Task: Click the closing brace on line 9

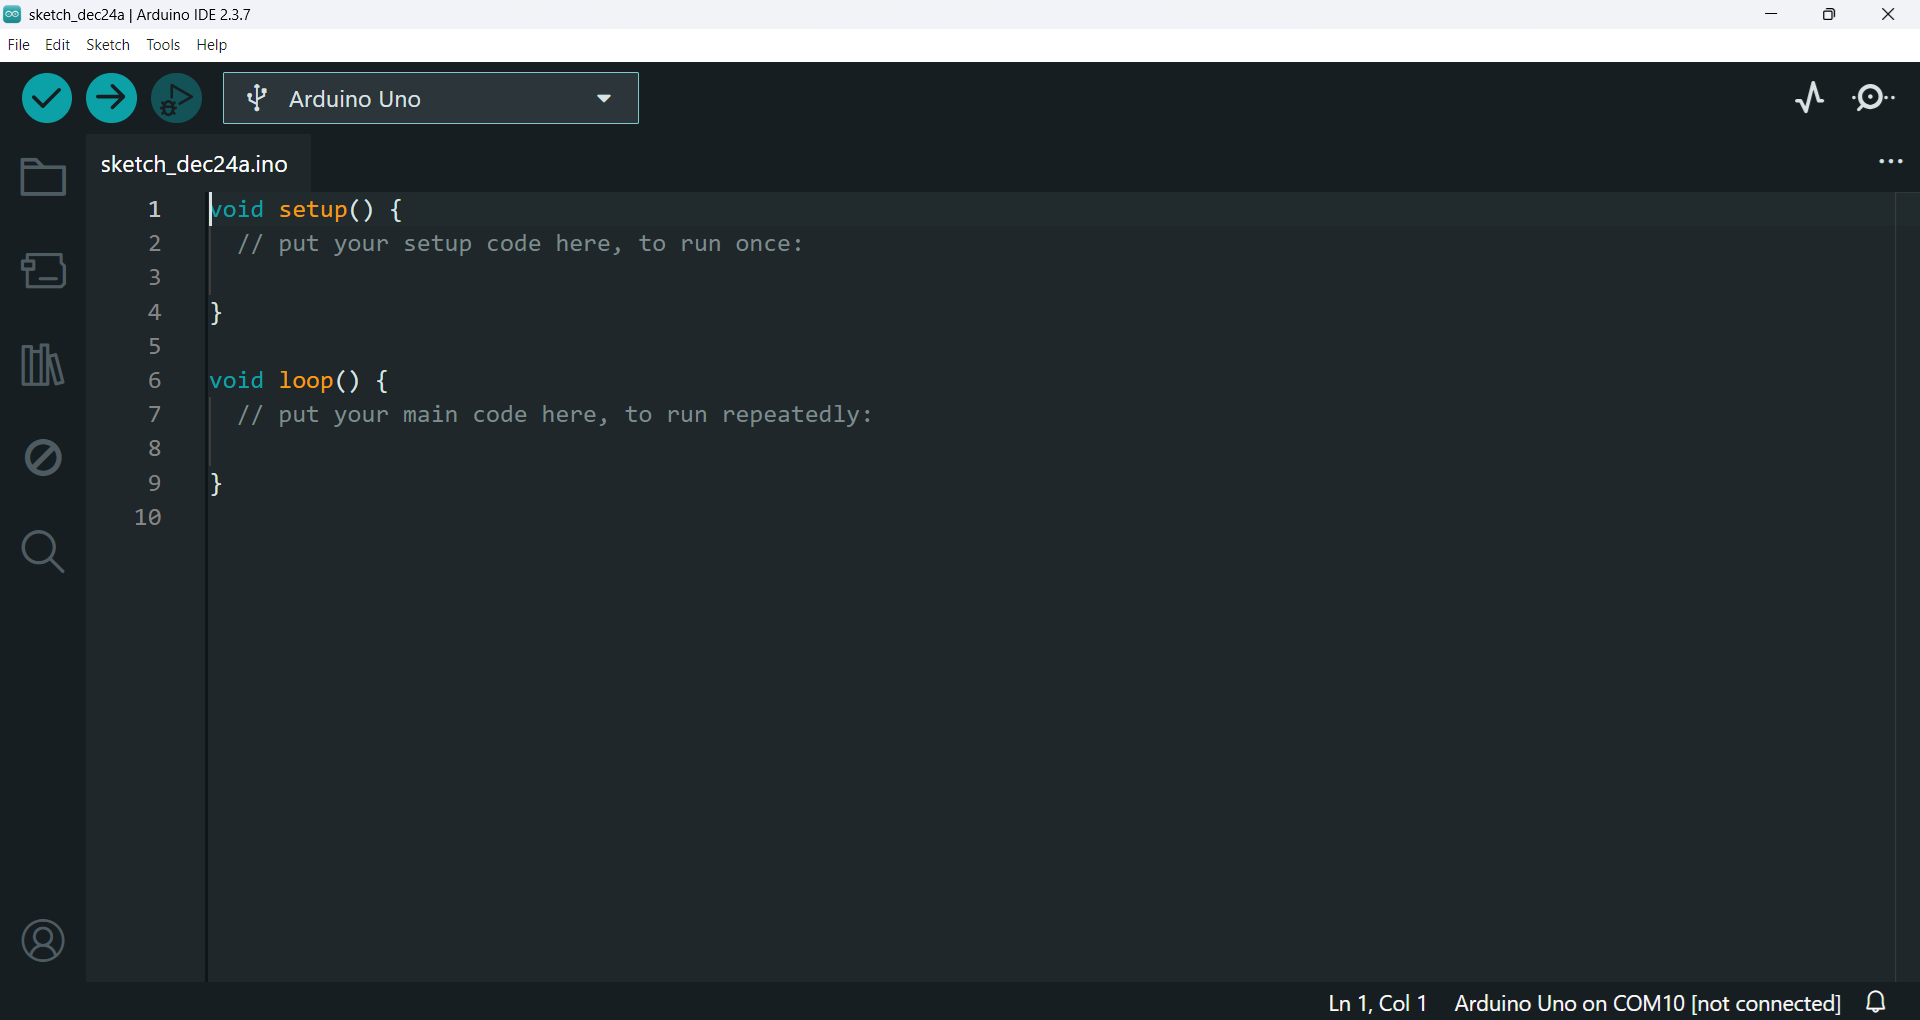Action: tap(216, 483)
